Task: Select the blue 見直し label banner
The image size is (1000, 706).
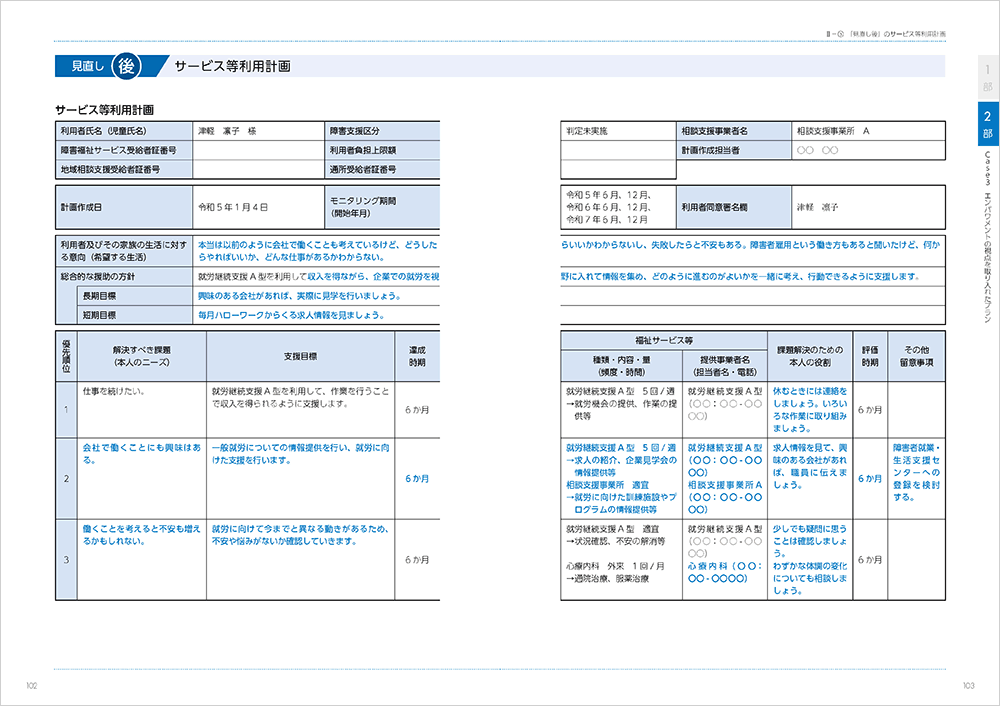Action: coord(85,66)
